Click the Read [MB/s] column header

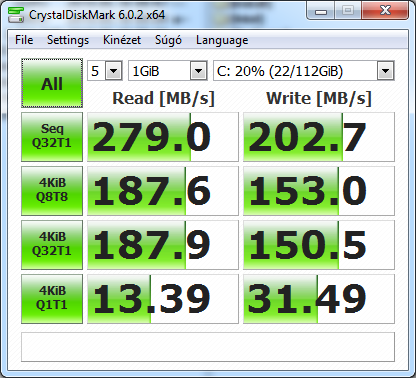point(163,99)
